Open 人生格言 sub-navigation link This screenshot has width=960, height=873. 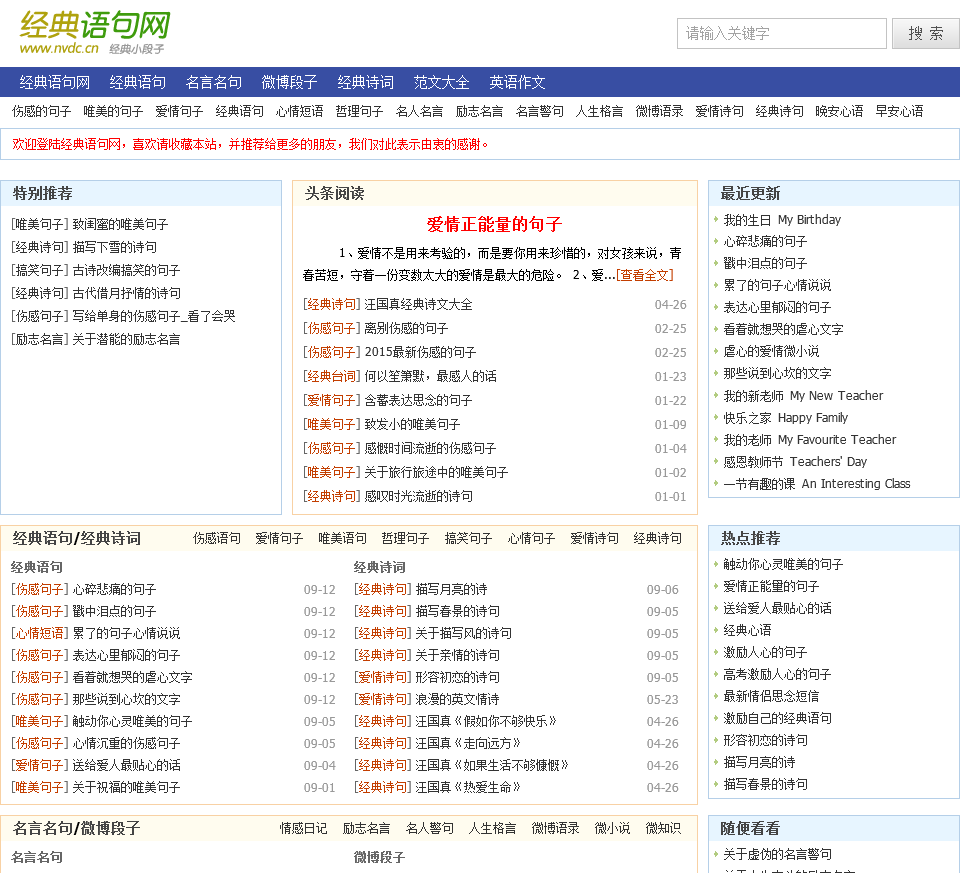click(x=599, y=111)
